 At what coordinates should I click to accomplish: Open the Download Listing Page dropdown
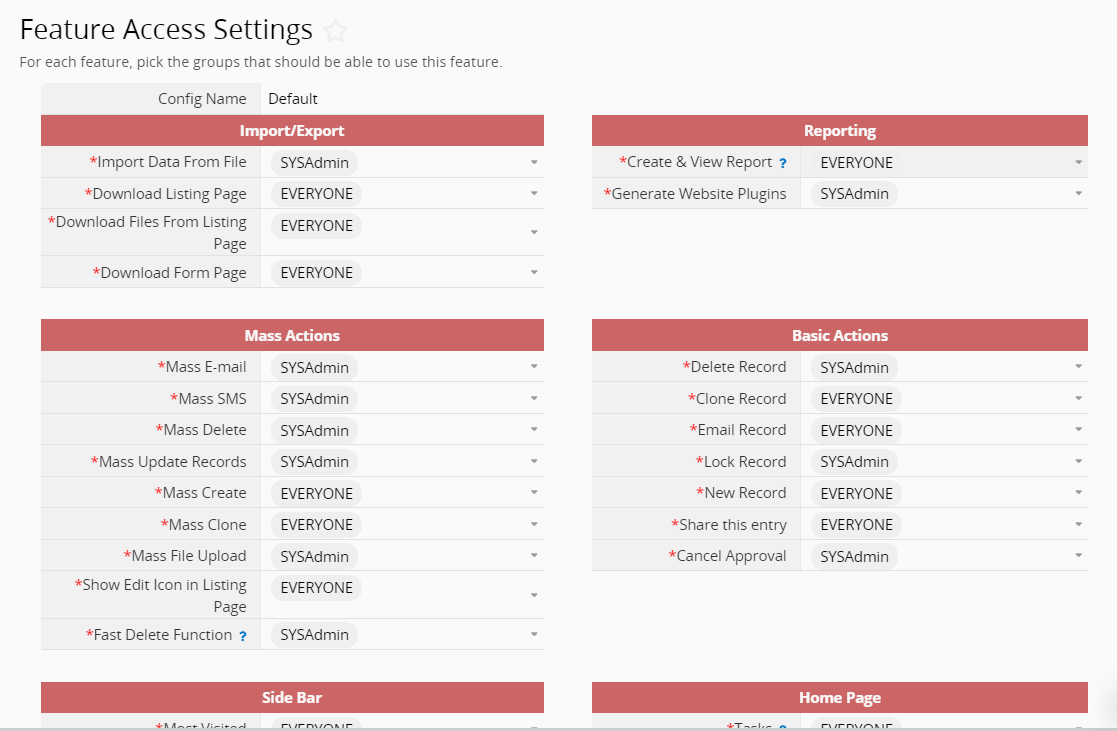click(x=534, y=193)
